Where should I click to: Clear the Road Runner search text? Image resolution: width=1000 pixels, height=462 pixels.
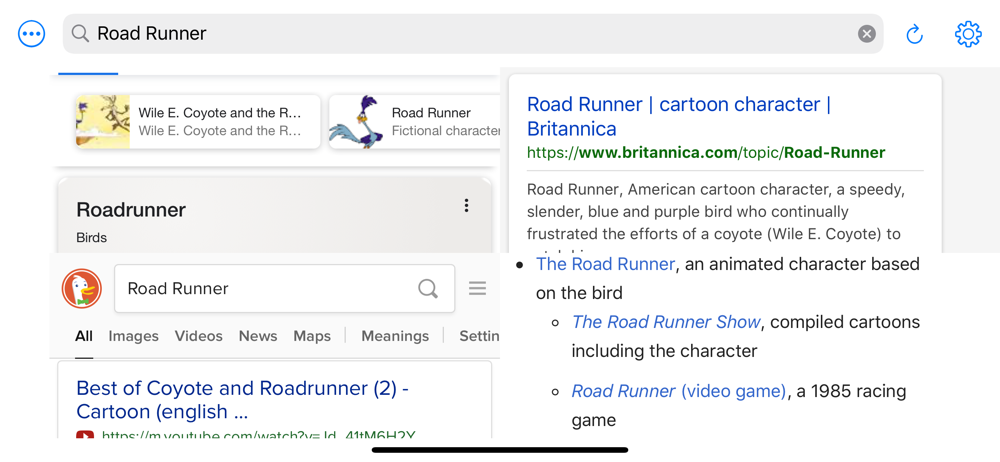click(866, 34)
